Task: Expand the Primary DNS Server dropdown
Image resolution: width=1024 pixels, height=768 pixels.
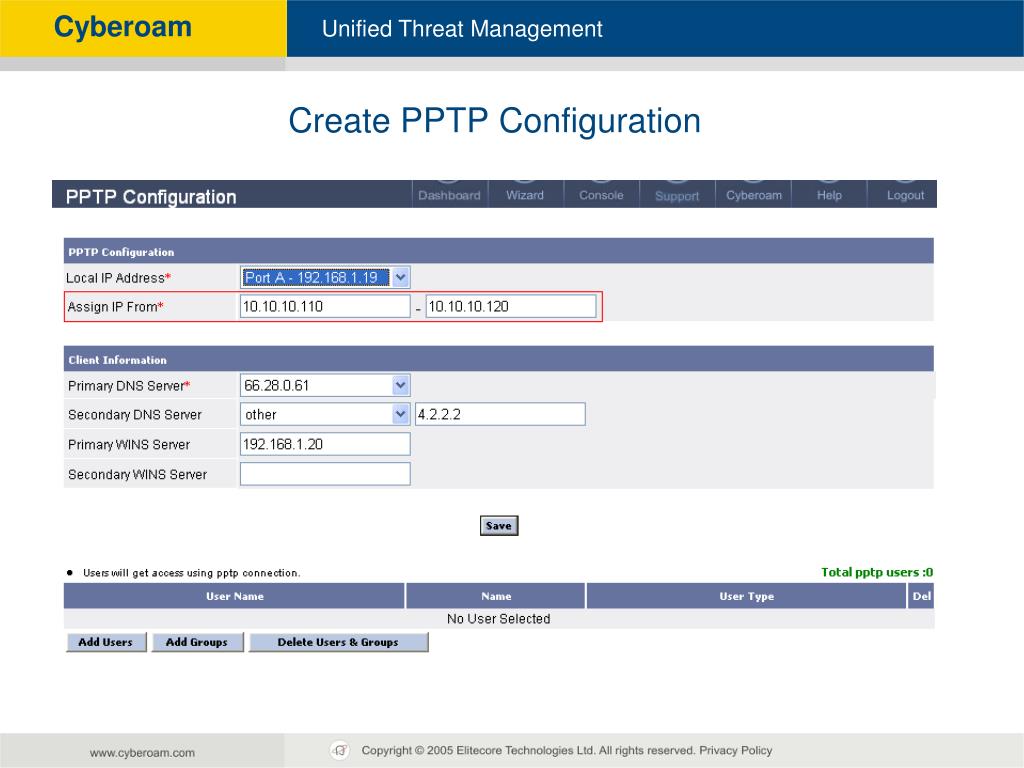Action: click(400, 385)
